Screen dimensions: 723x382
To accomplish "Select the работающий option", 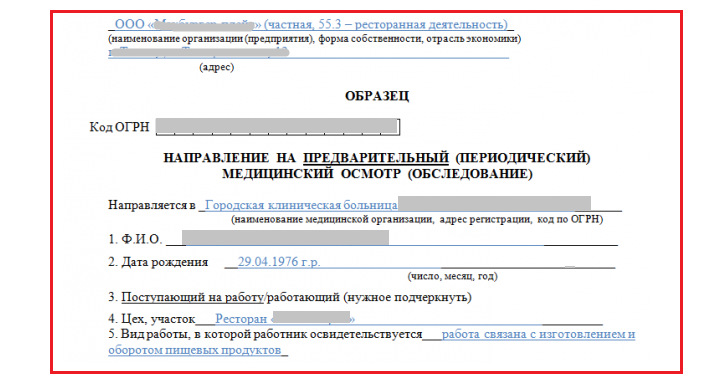I will pos(303,297).
